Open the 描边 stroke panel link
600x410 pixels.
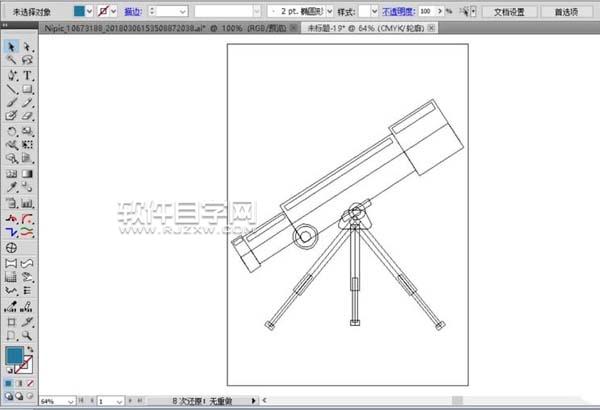click(x=133, y=12)
